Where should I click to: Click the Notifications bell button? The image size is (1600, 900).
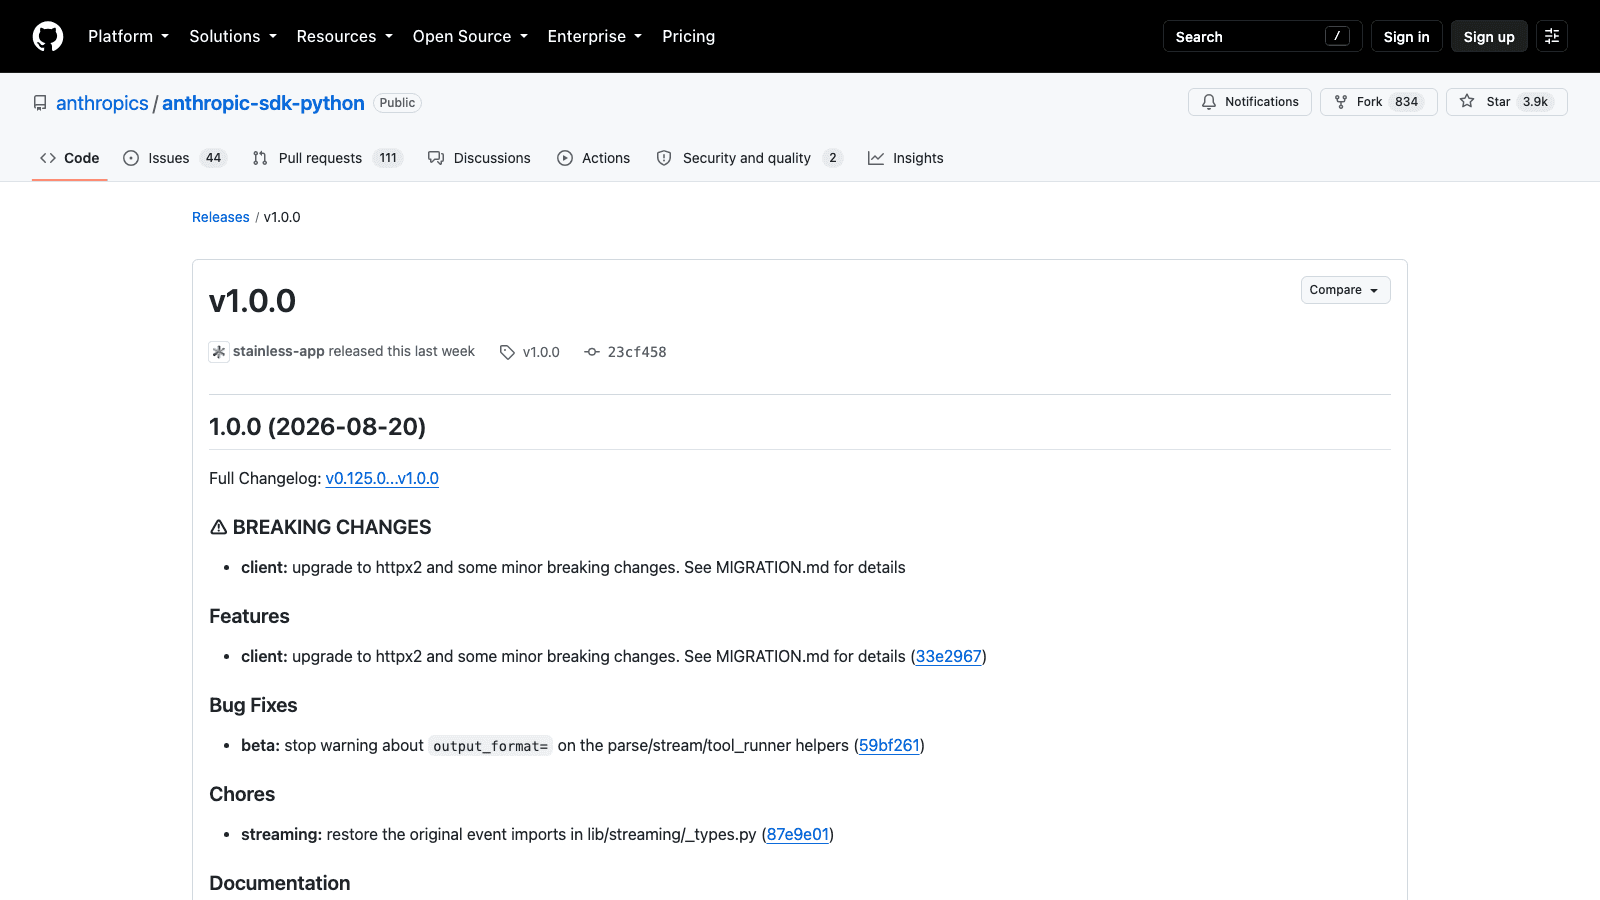1250,102
